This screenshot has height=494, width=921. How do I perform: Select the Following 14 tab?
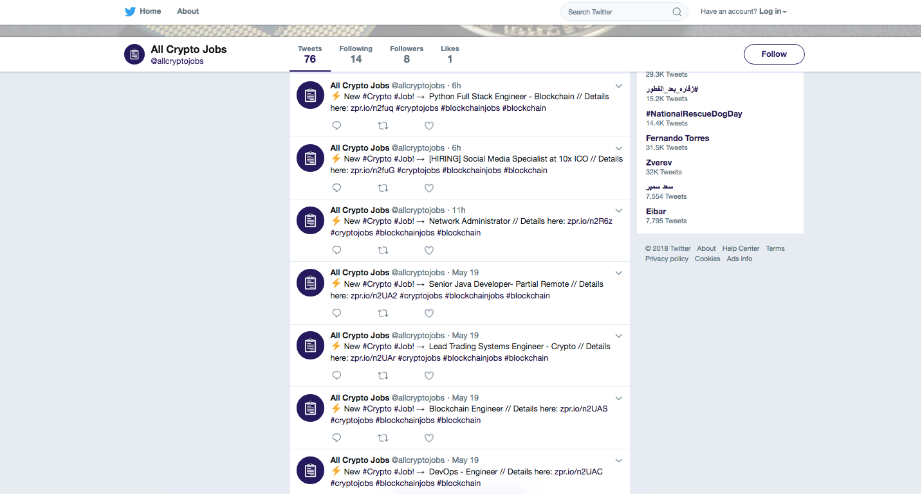coord(356,55)
